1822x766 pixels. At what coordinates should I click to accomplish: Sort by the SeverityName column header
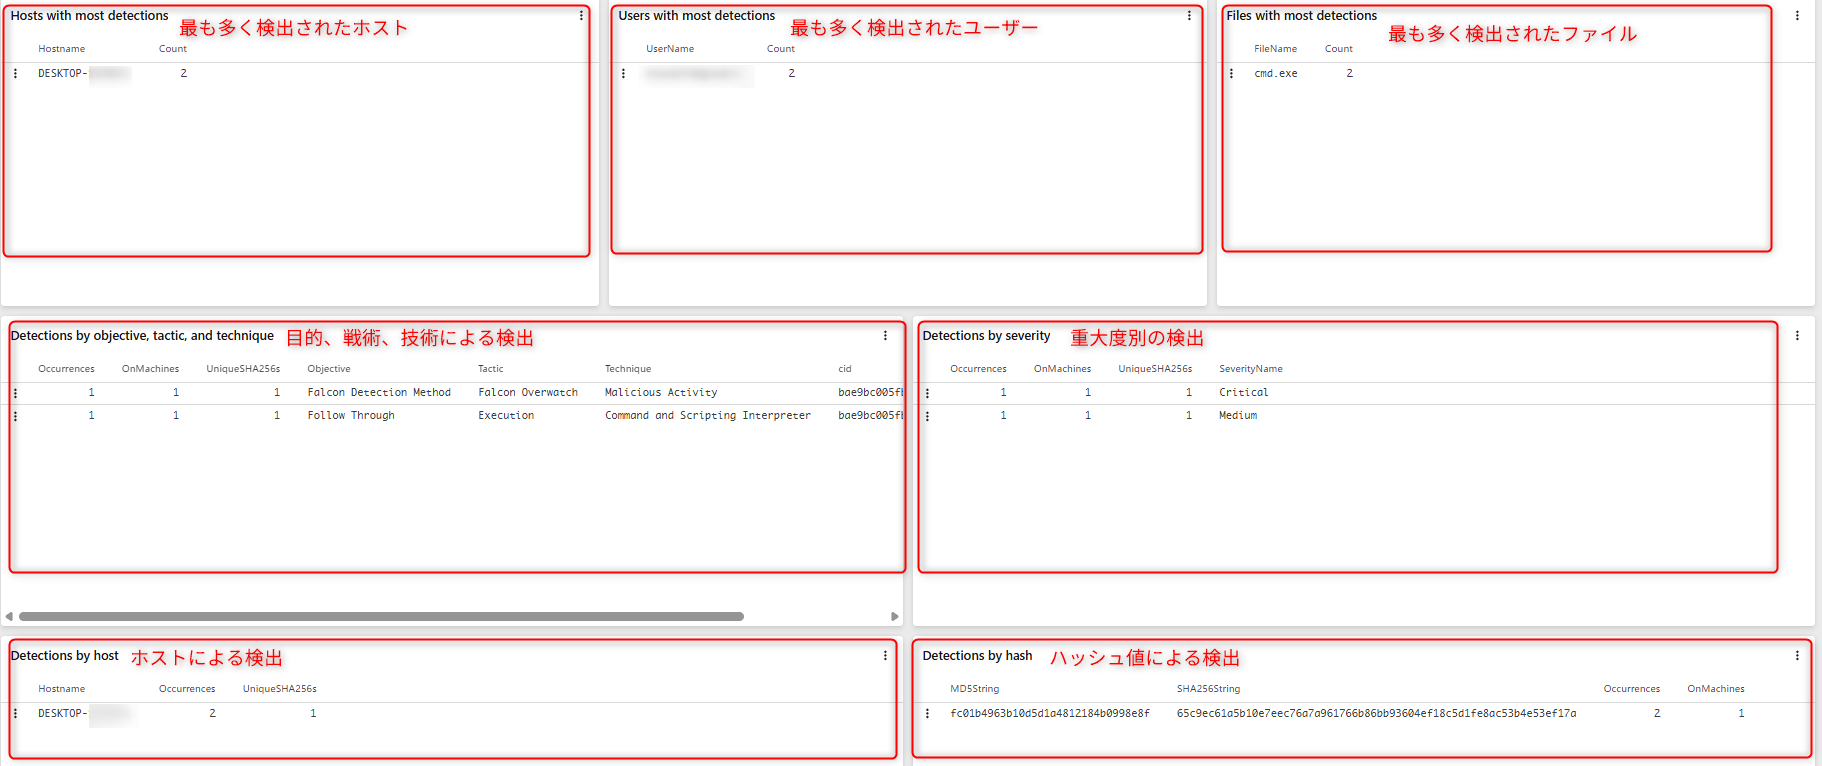coord(1250,369)
